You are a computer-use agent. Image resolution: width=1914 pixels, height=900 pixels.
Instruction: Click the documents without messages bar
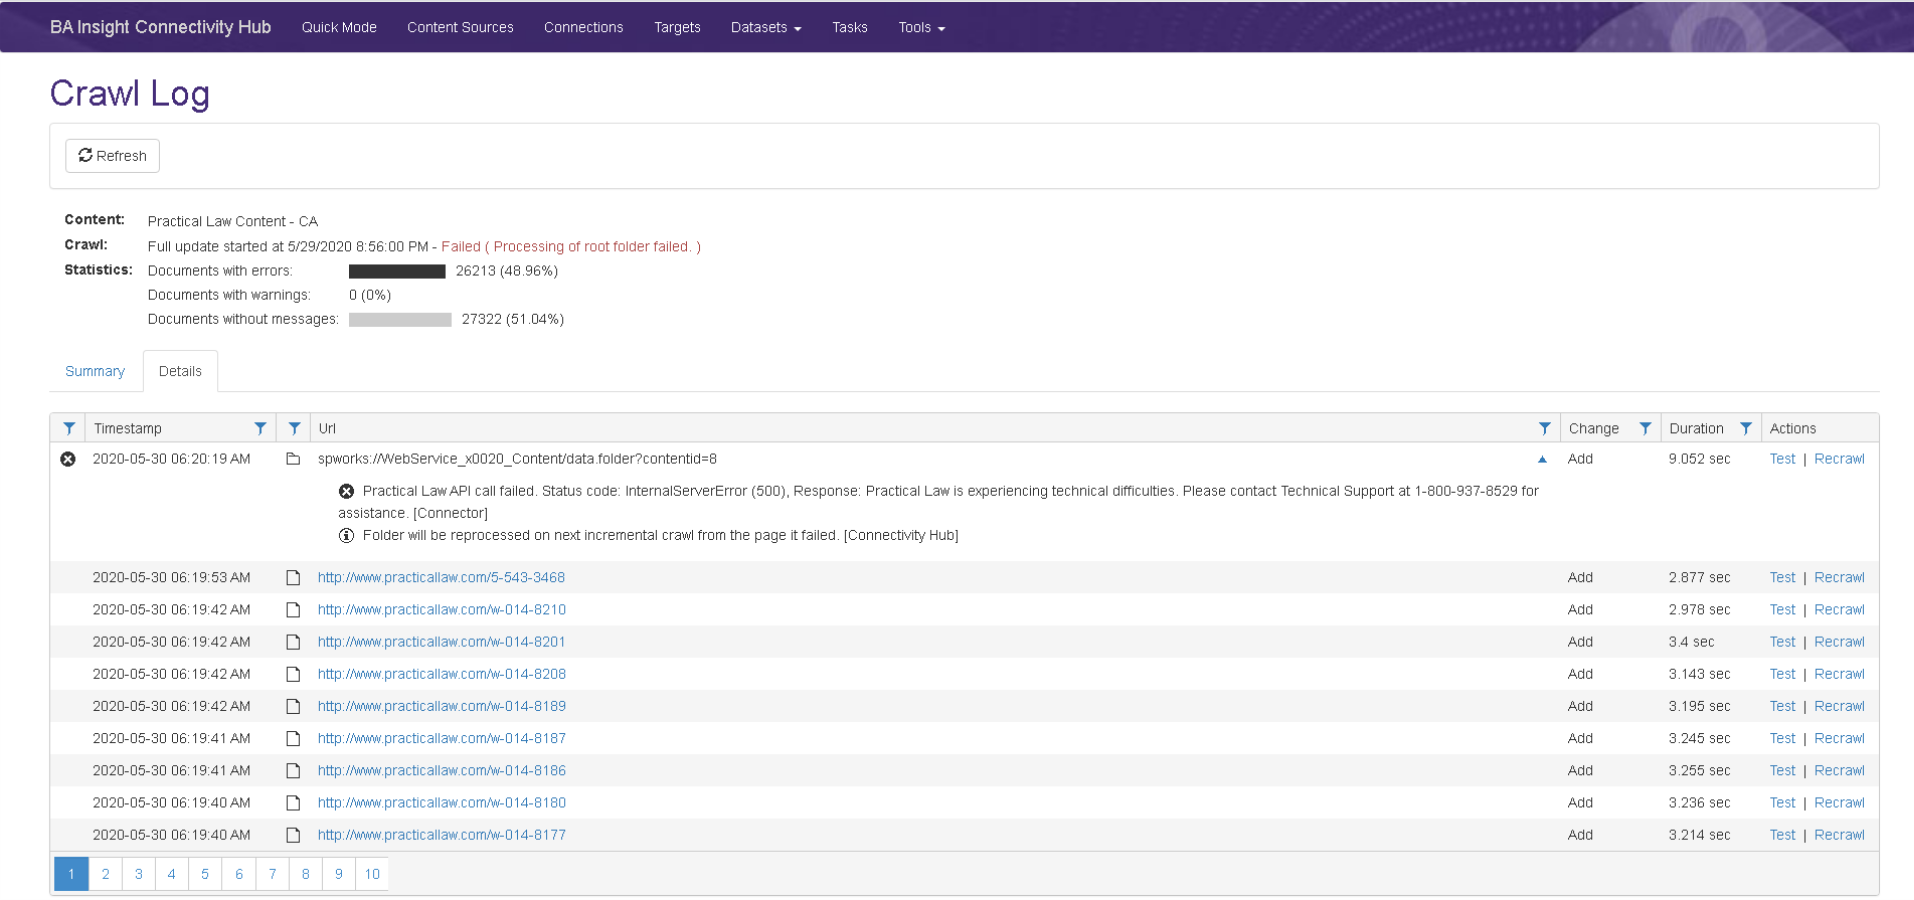click(400, 320)
